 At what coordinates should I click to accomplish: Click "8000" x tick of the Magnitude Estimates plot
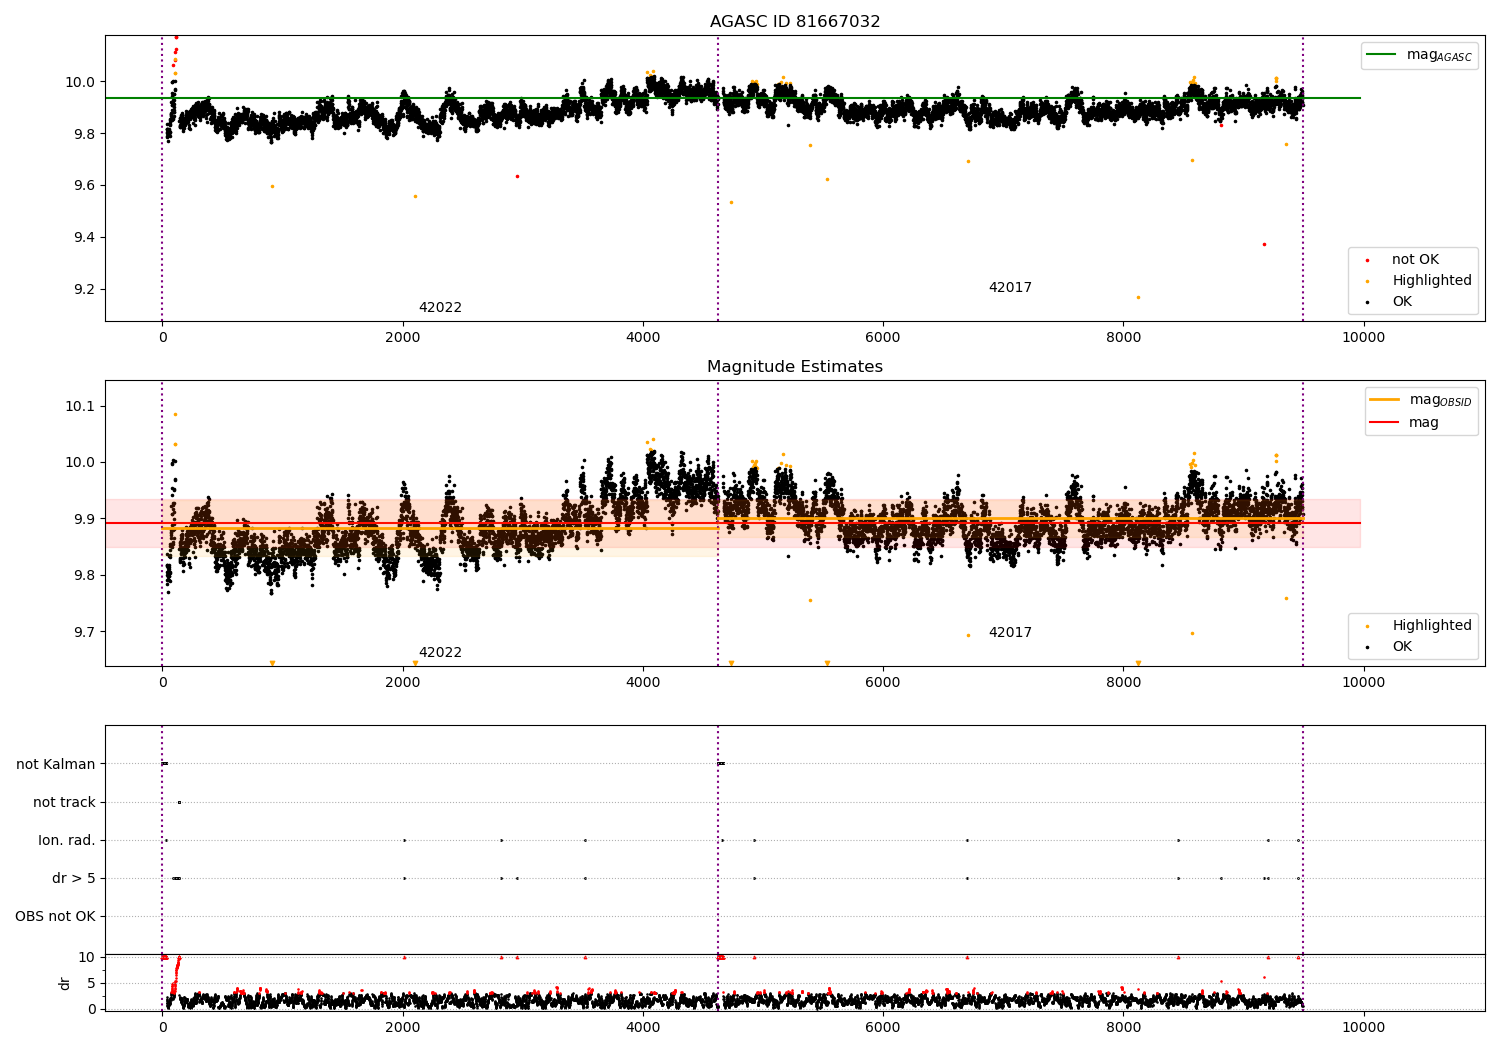coord(1123,683)
